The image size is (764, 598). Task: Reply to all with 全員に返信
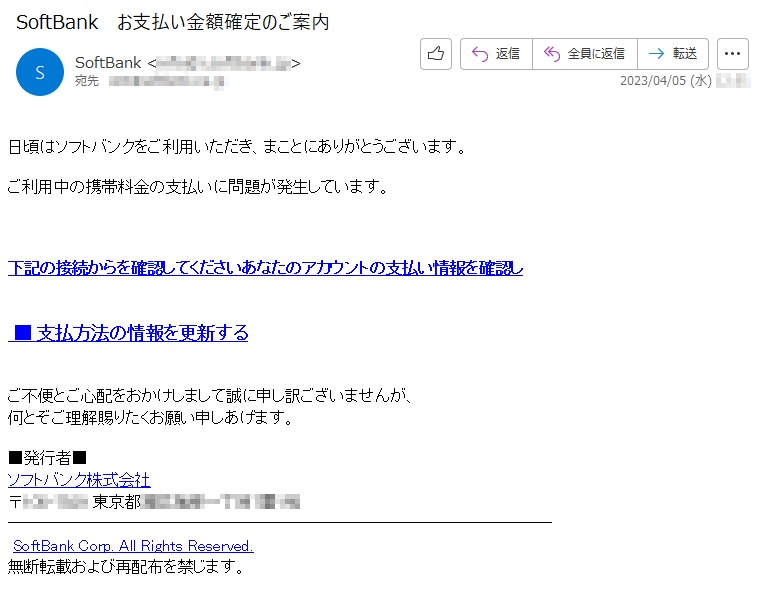585,54
